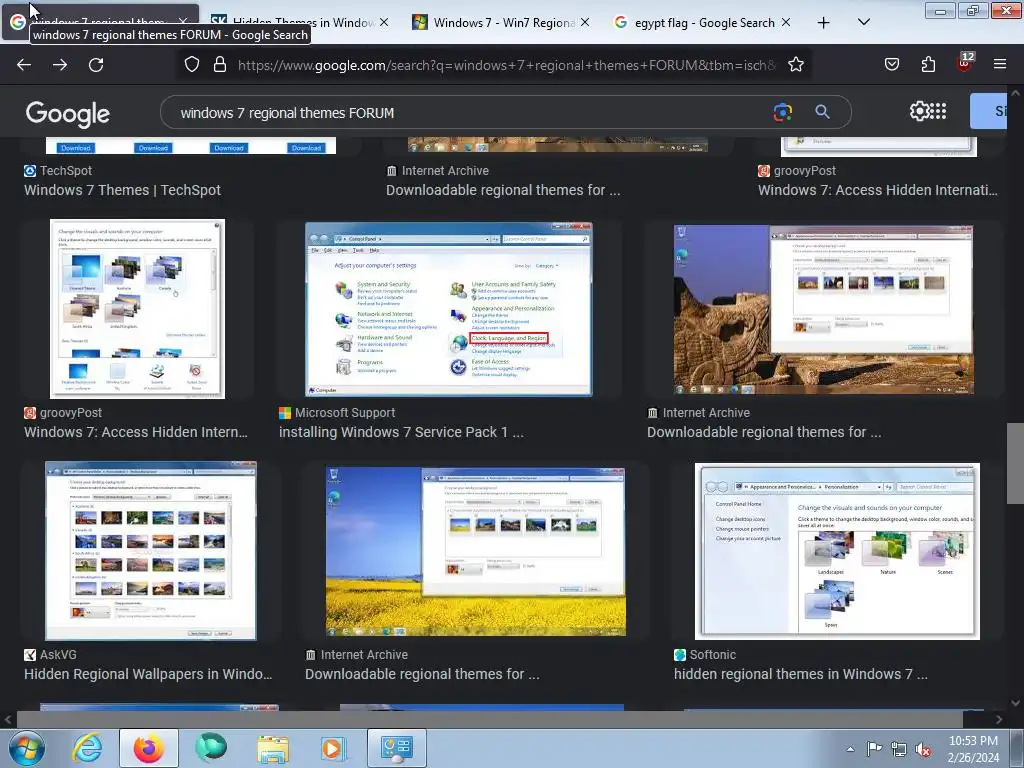The image size is (1024, 768).
Task: Go forward to the next page
Action: click(x=60, y=65)
